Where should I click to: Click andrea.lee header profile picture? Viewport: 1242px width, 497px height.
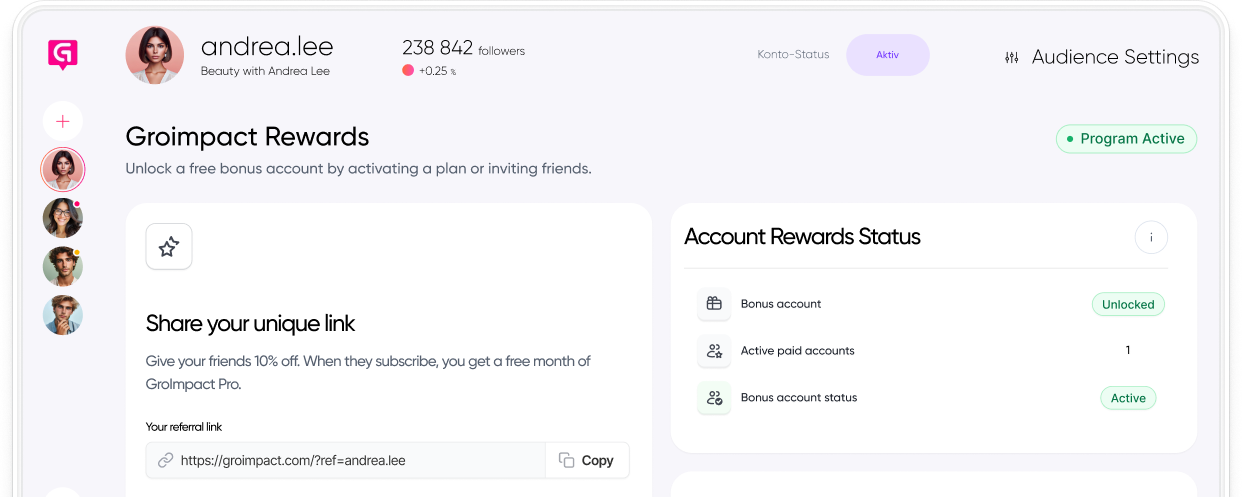154,55
